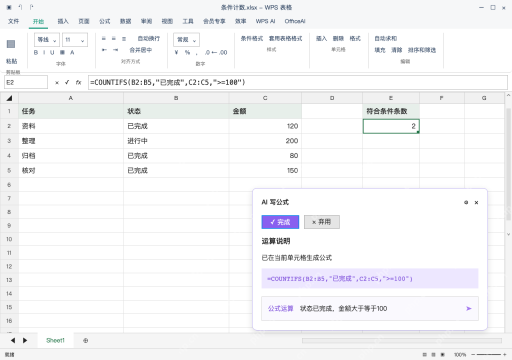Click 删除 in the cells group
Image resolution: width=512 pixels, height=360 pixels.
point(338,39)
